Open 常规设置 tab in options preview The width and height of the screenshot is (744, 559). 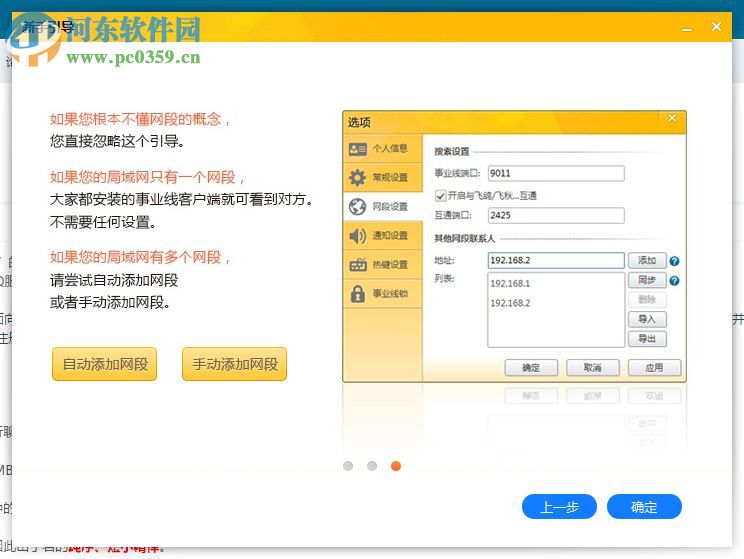click(x=382, y=177)
